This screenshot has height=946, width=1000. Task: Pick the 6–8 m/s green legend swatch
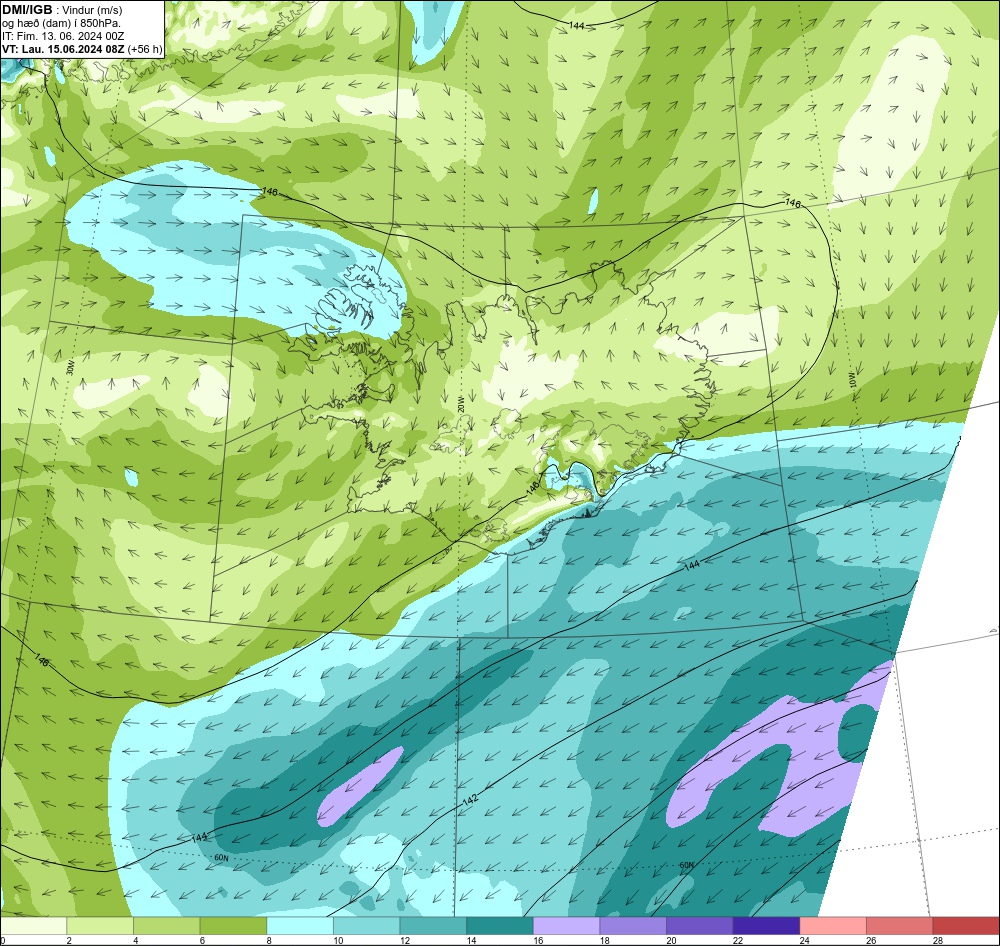point(233,926)
